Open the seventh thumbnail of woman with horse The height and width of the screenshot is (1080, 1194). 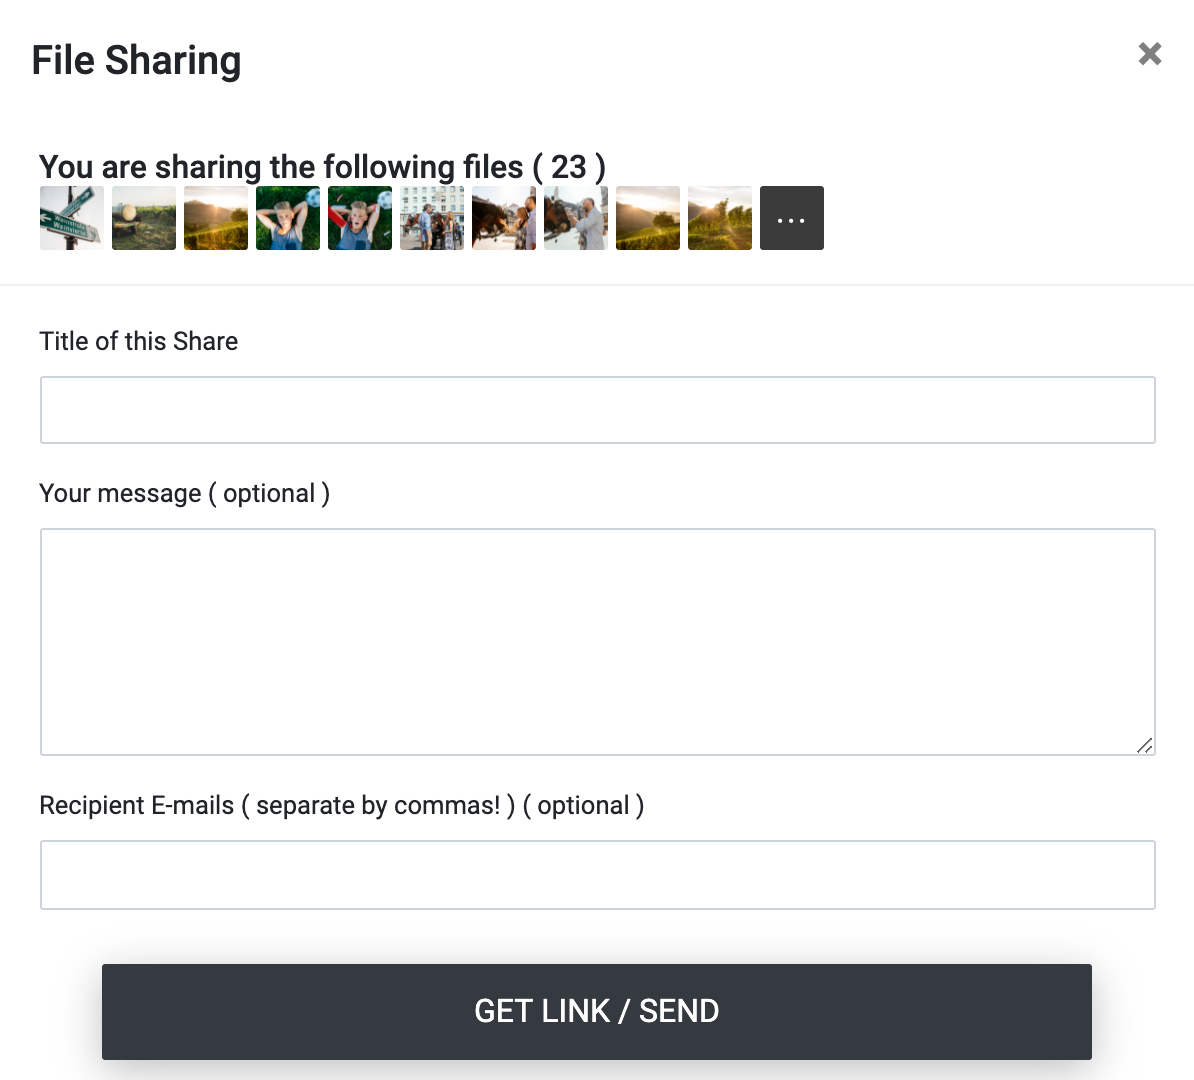click(504, 218)
